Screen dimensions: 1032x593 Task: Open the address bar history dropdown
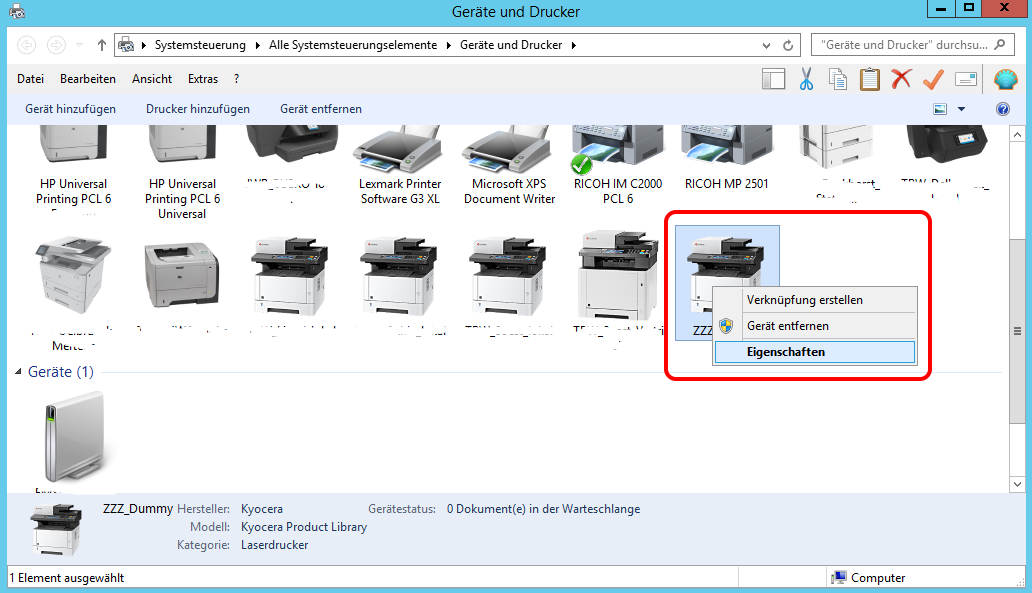point(766,45)
